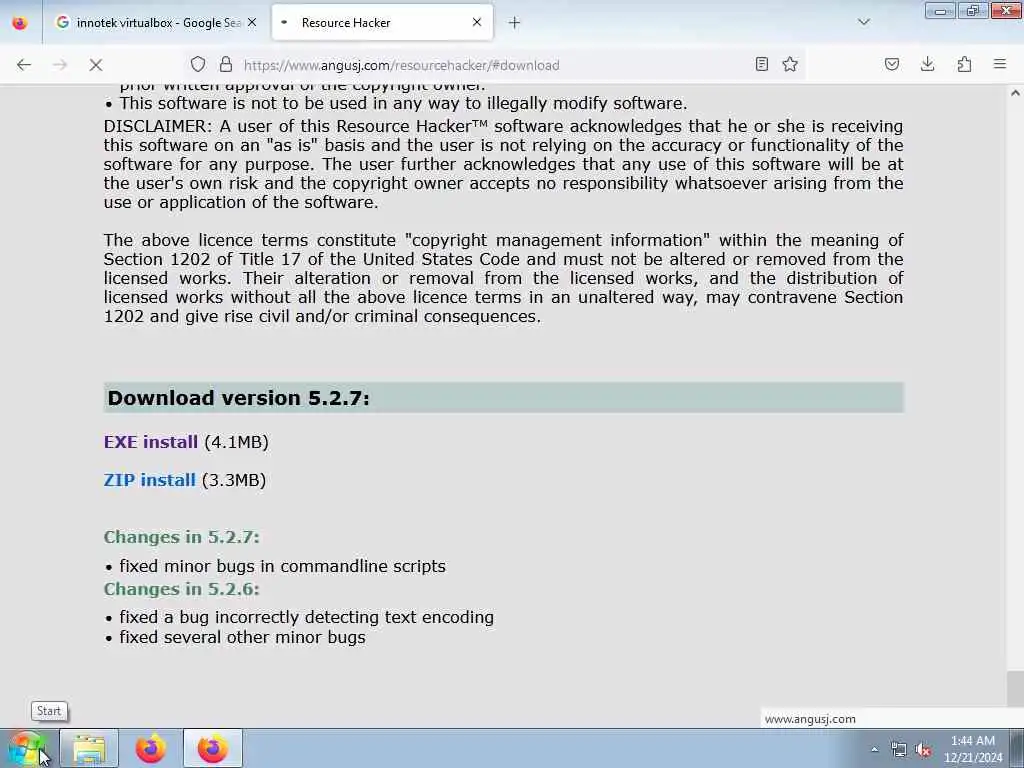Image resolution: width=1024 pixels, height=768 pixels.
Task: Open the Windows Start menu
Action: click(x=26, y=748)
